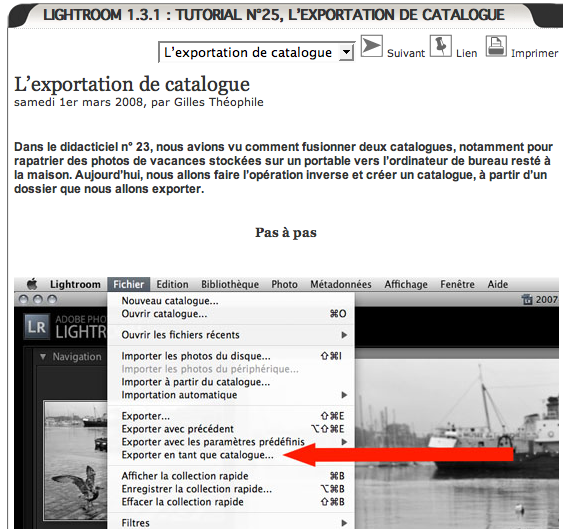This screenshot has width=563, height=529.
Task: Choose Exporter avec précédent
Action: (x=231, y=429)
